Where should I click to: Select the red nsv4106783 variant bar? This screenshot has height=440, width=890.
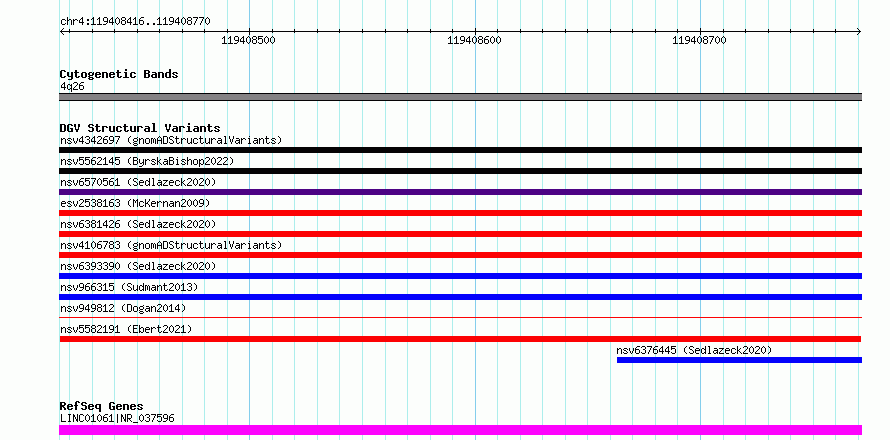tap(460, 255)
